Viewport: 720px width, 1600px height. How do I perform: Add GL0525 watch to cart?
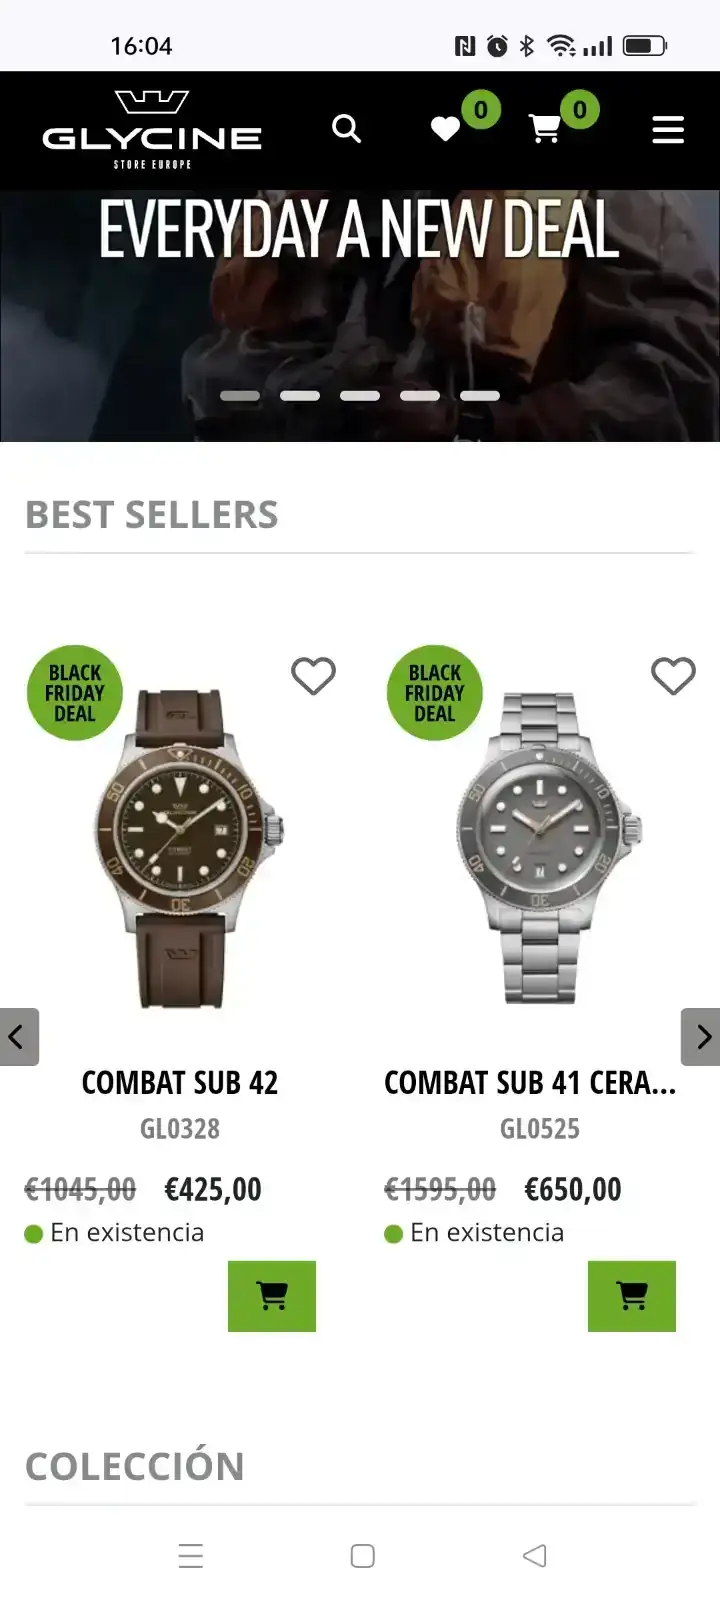632,1296
